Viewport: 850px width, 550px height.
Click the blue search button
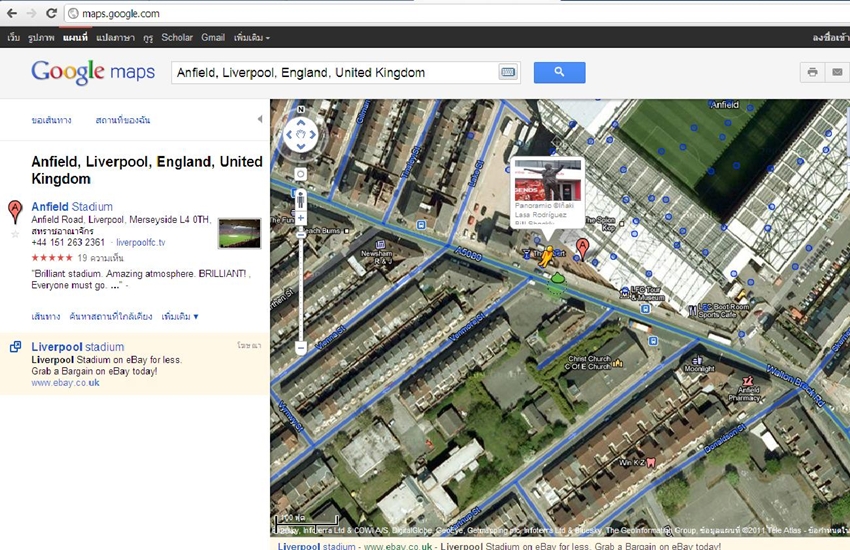(x=559, y=72)
